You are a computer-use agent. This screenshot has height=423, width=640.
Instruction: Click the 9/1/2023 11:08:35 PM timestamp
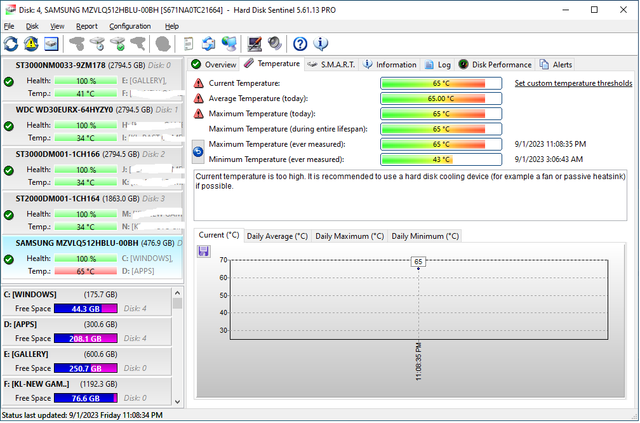click(x=550, y=144)
